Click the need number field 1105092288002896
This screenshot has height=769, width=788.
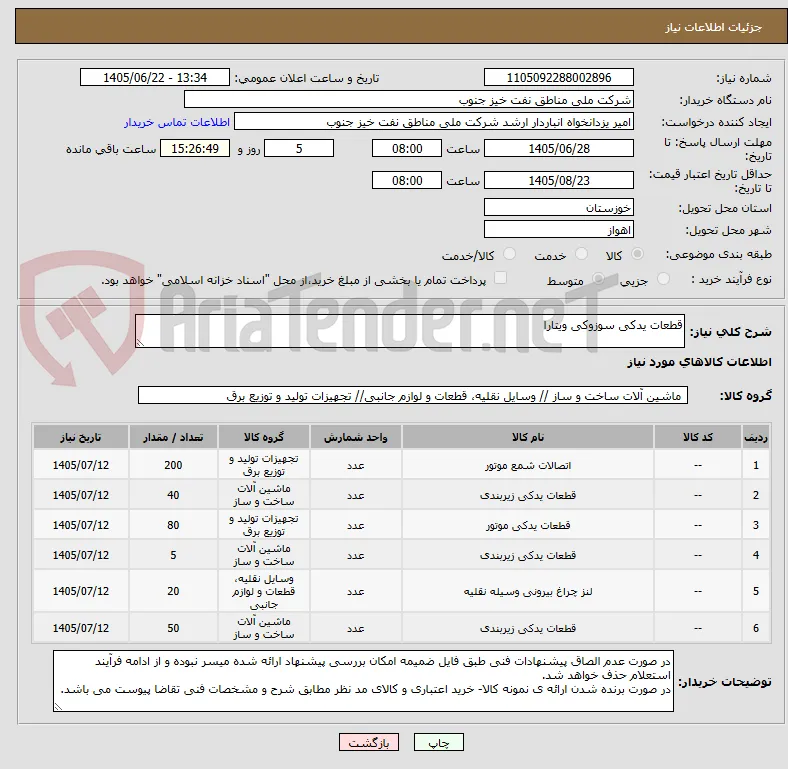click(x=558, y=78)
